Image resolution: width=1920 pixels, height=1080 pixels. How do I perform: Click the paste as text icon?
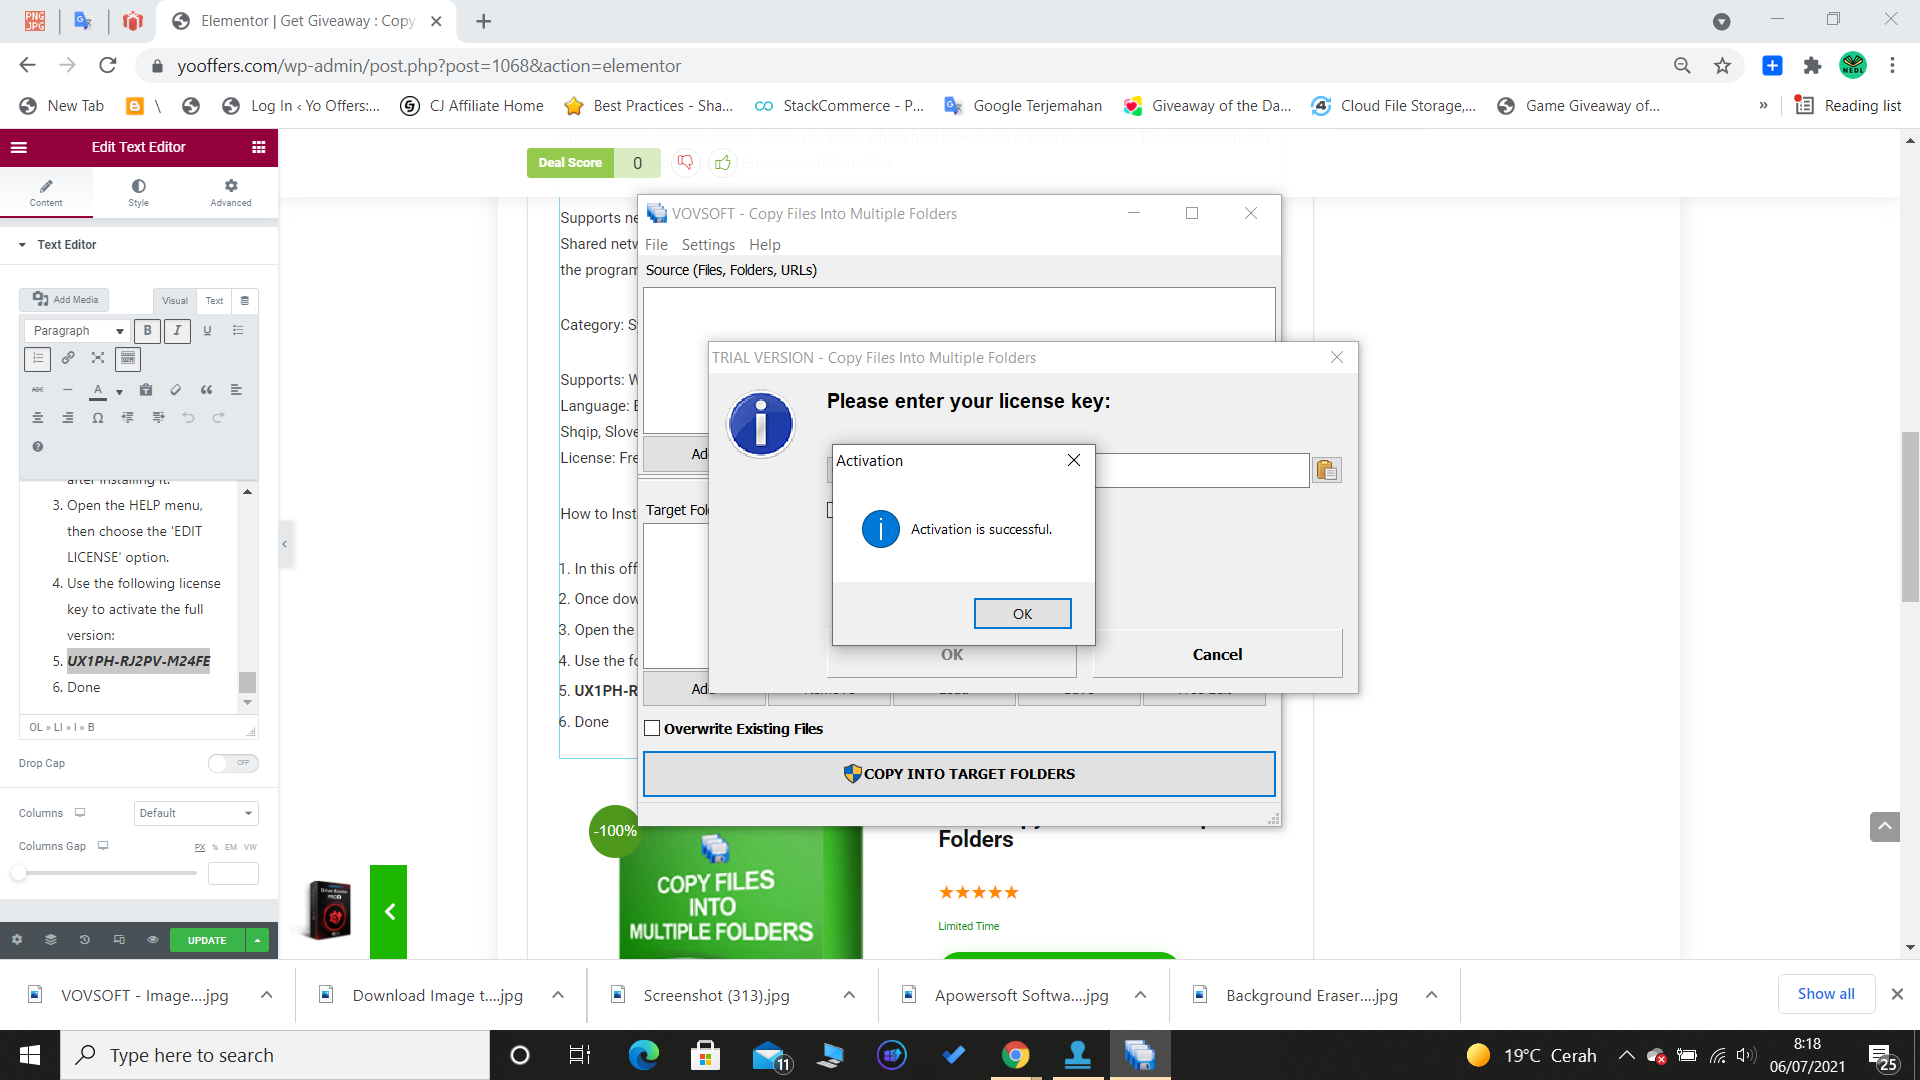point(146,390)
